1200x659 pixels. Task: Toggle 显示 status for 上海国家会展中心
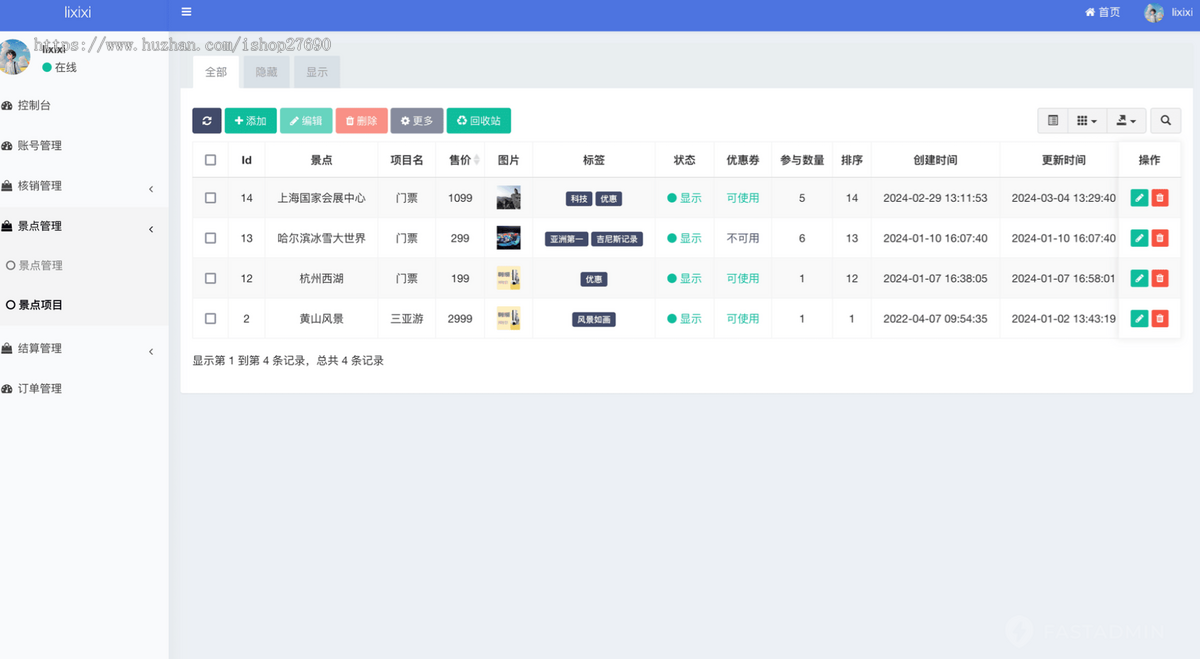point(685,198)
